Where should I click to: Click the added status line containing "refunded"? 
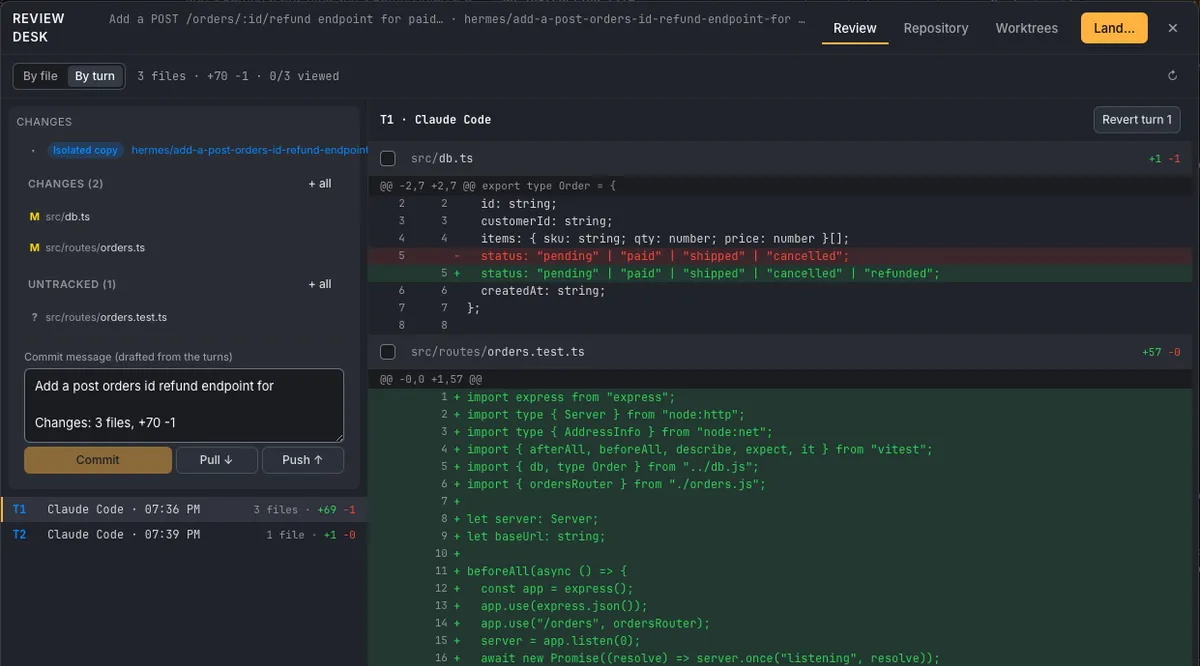pyautogui.click(x=780, y=273)
